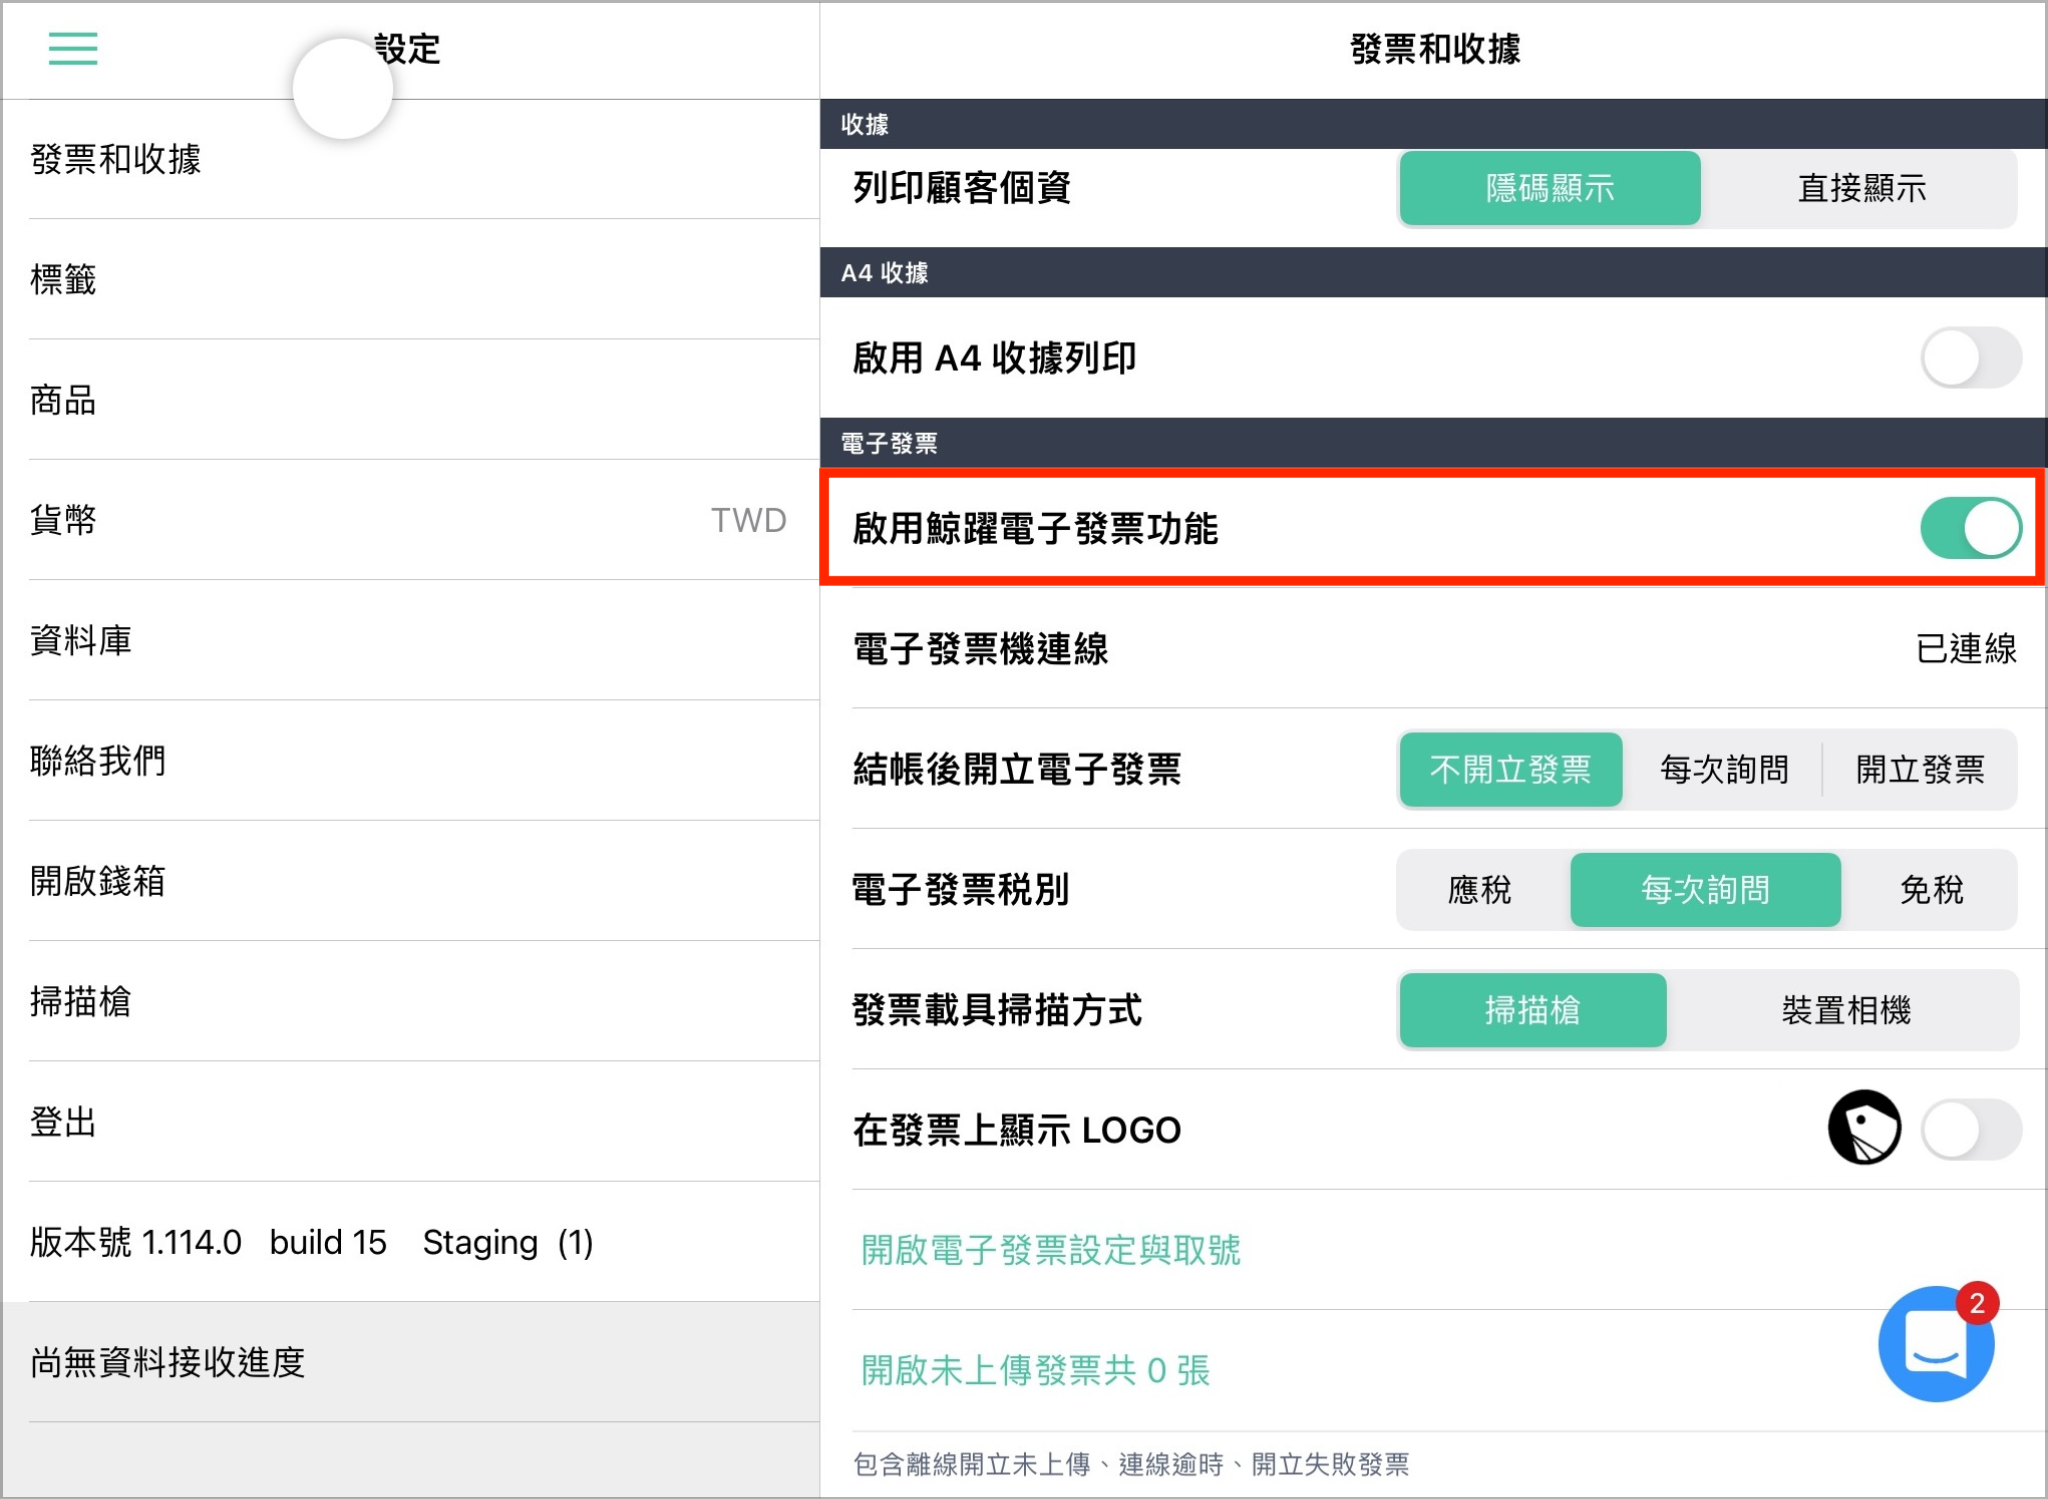2048x1499 pixels.
Task: Tap version text 版本號 1.114.0
Action: coord(136,1242)
